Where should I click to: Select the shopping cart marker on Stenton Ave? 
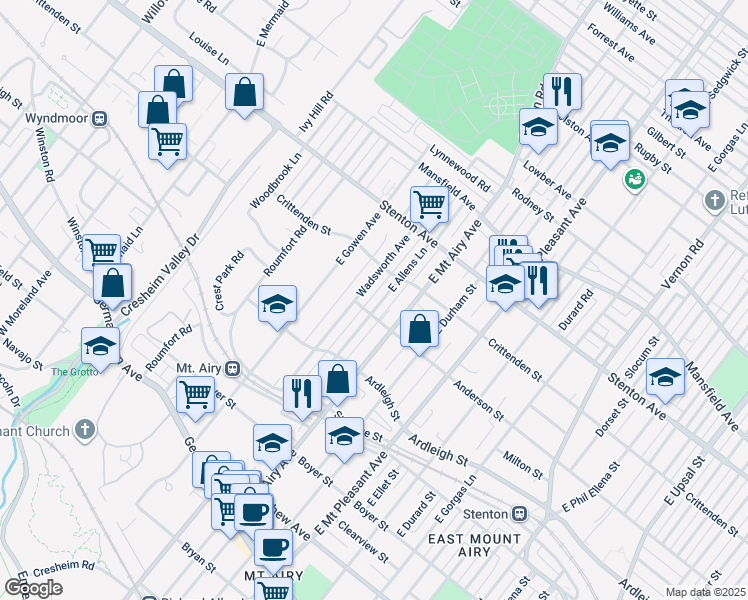coord(429,208)
